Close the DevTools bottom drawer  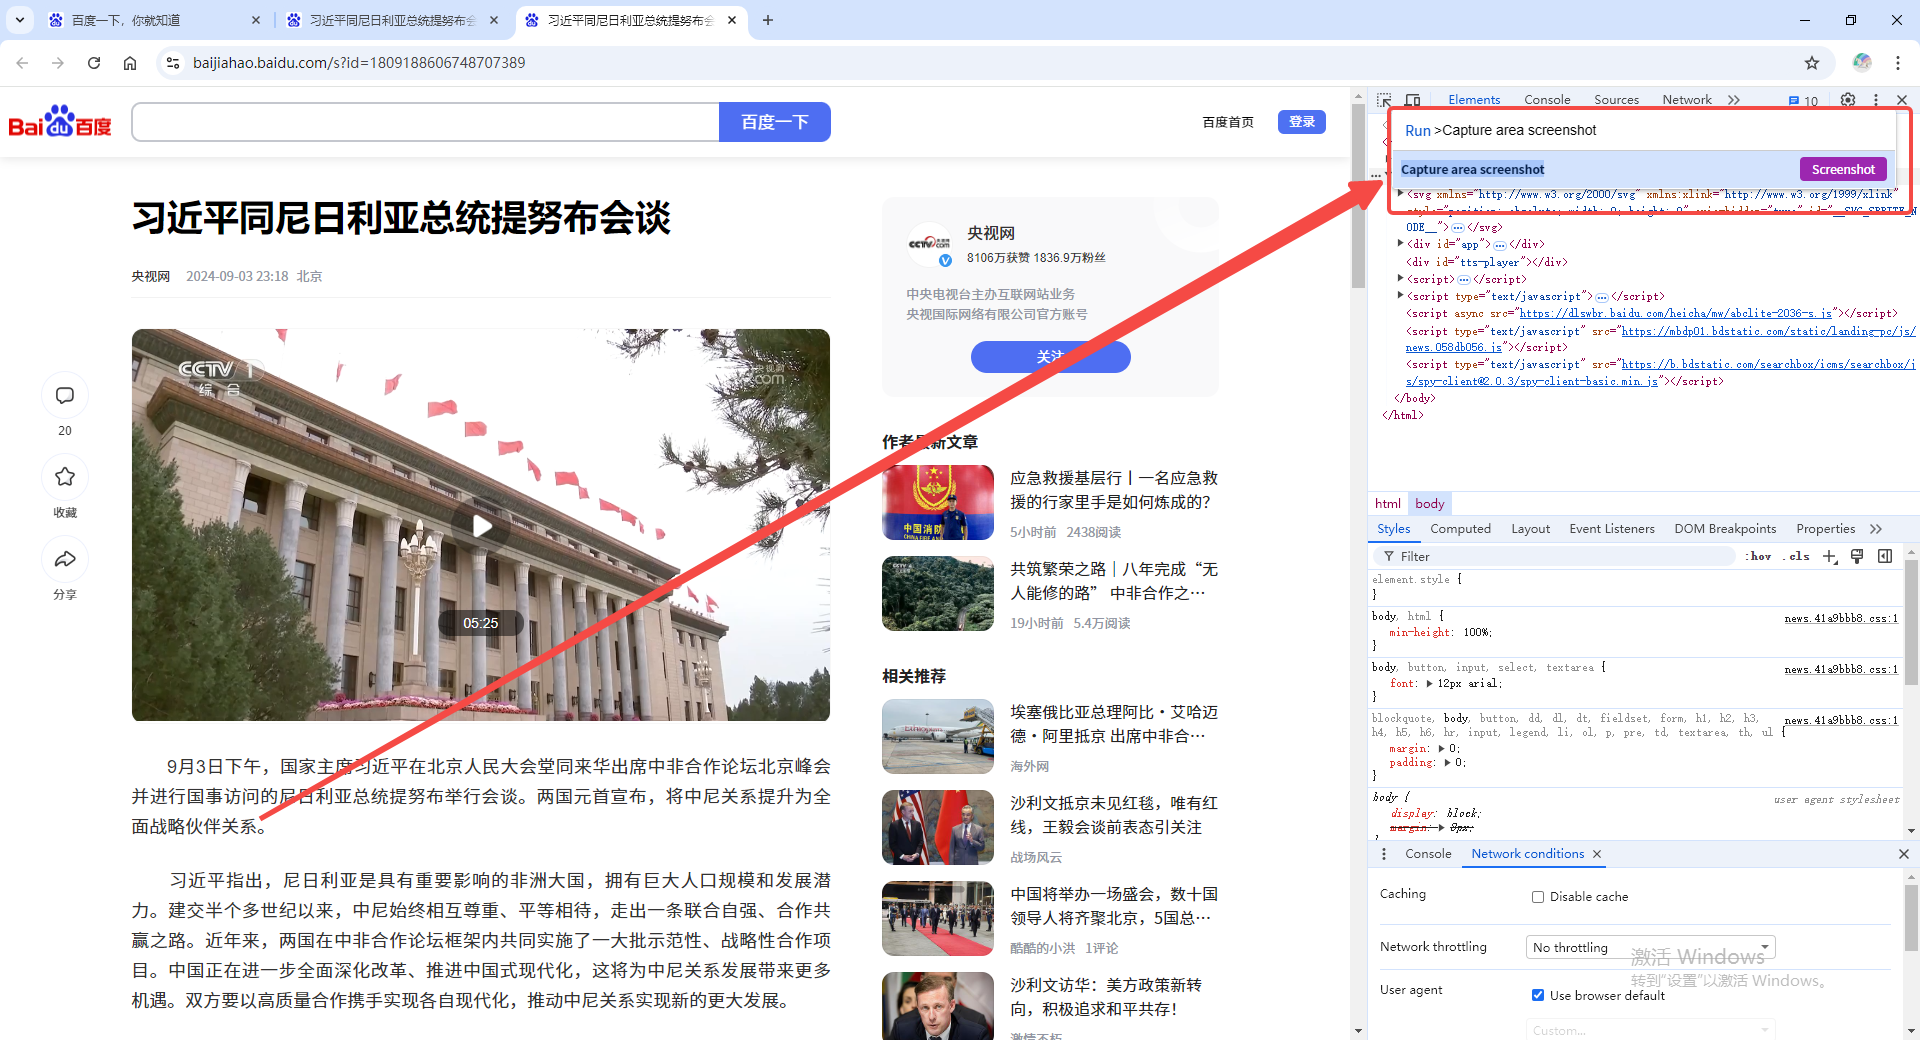pyautogui.click(x=1904, y=854)
